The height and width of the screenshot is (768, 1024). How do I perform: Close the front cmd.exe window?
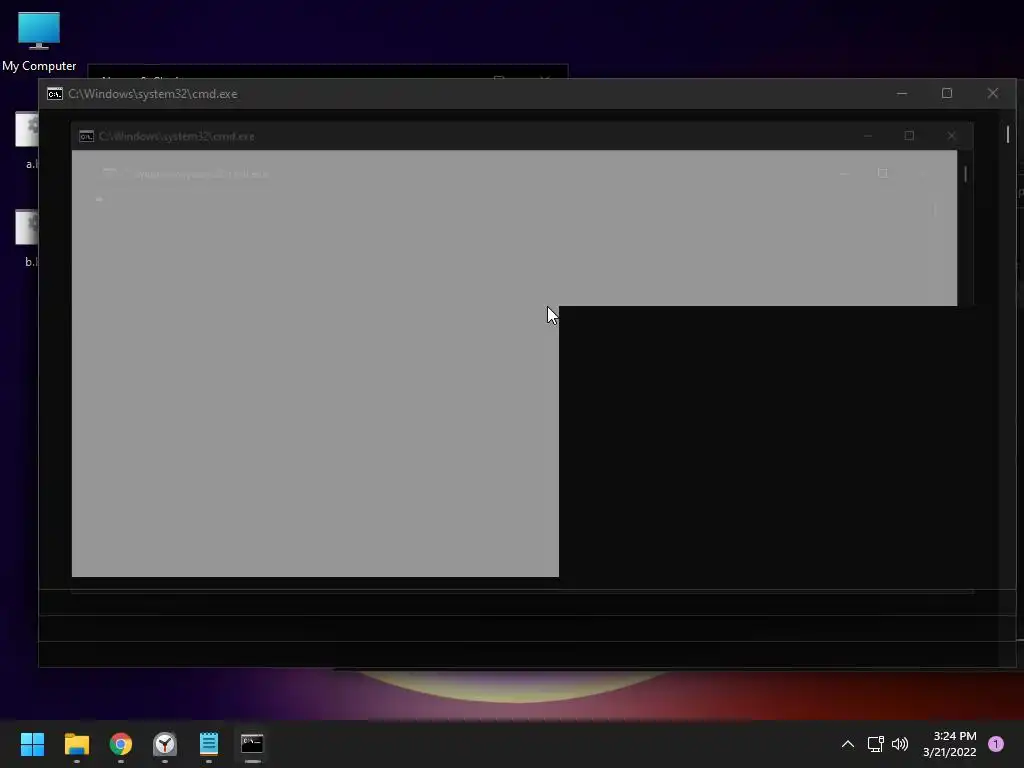(x=993, y=93)
